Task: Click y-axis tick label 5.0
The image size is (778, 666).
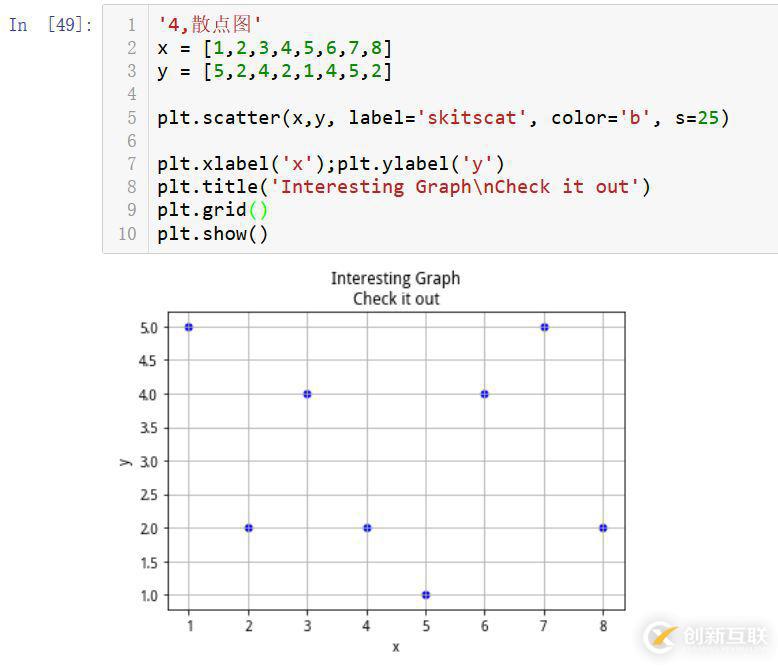Action: point(148,328)
